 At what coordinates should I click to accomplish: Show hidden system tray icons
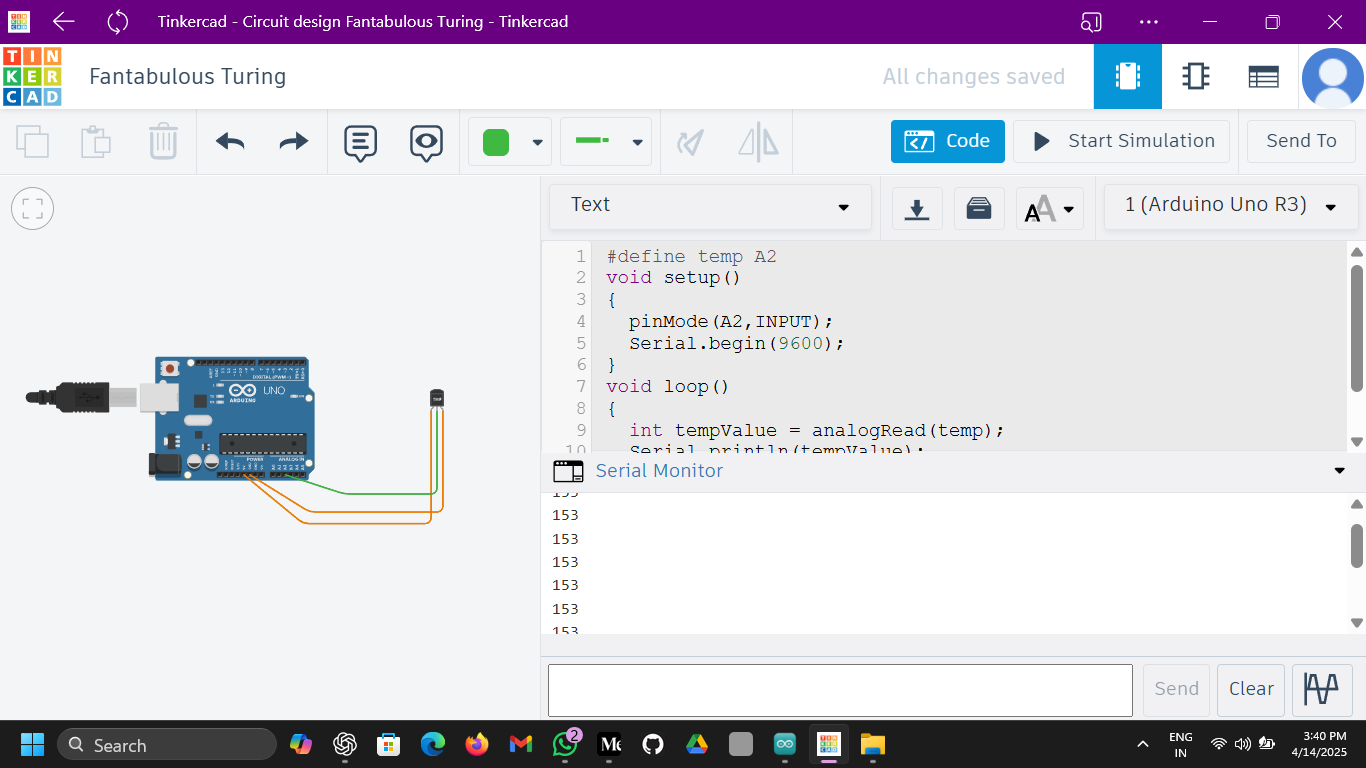point(1142,745)
